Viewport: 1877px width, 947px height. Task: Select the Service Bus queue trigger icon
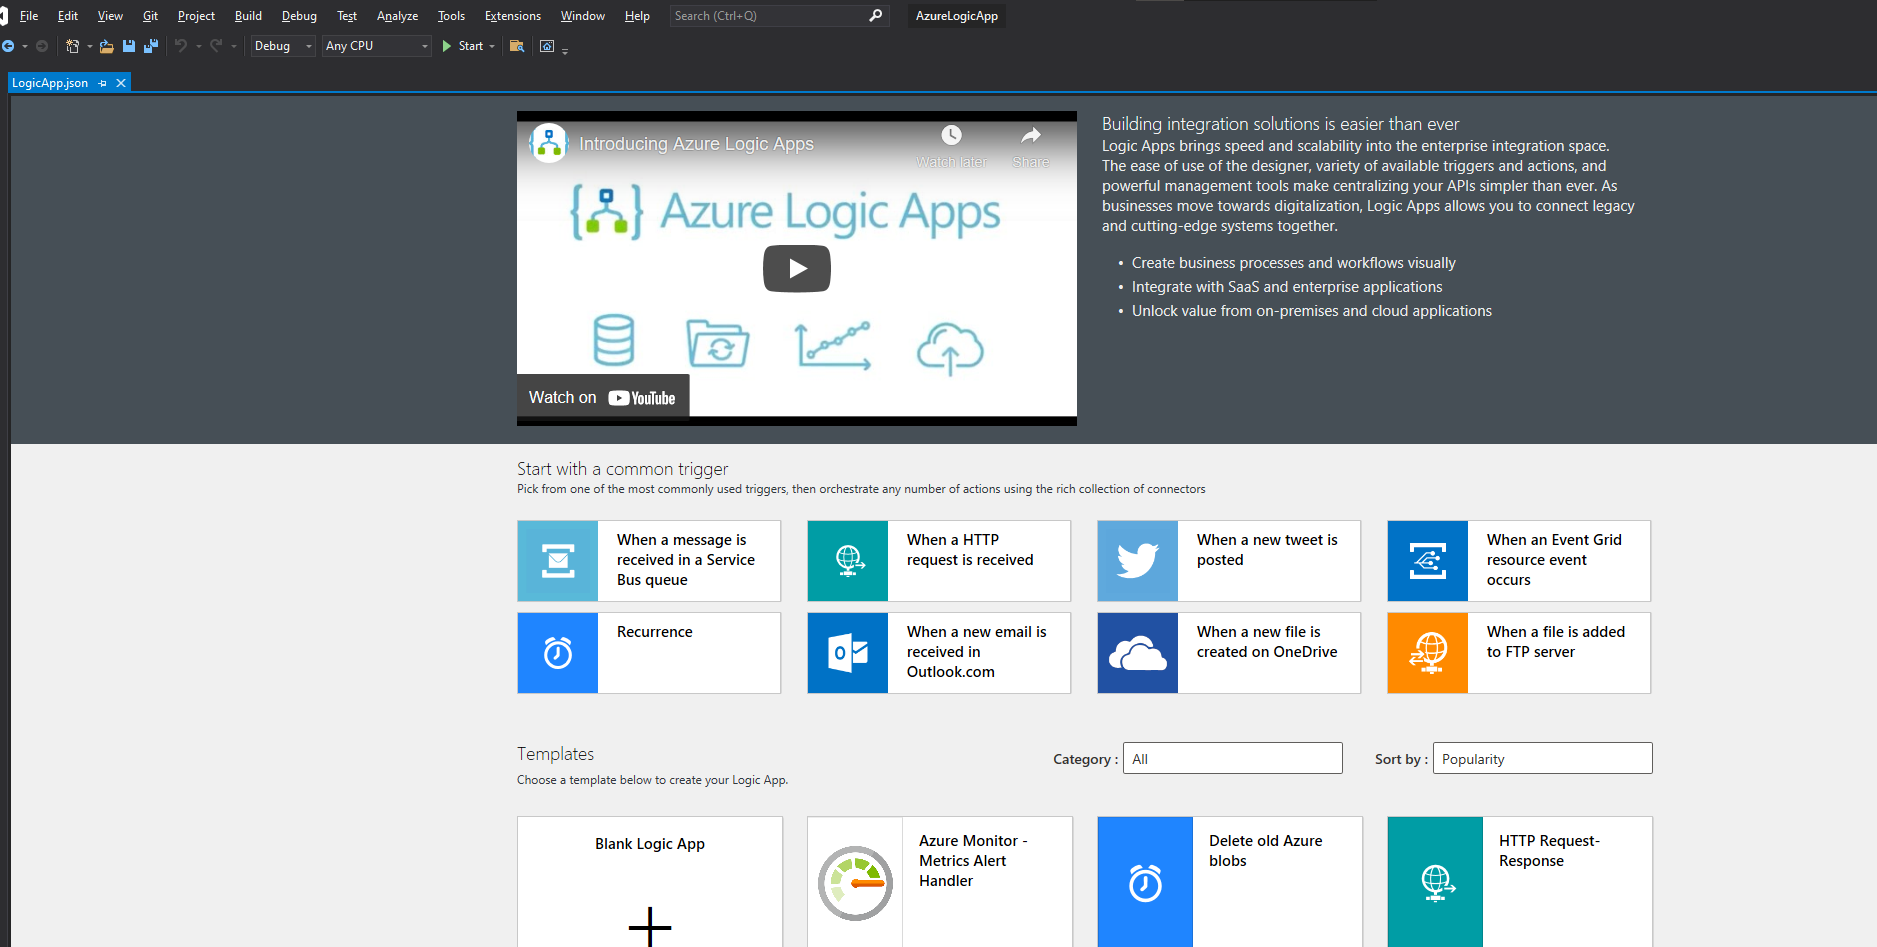tap(558, 561)
